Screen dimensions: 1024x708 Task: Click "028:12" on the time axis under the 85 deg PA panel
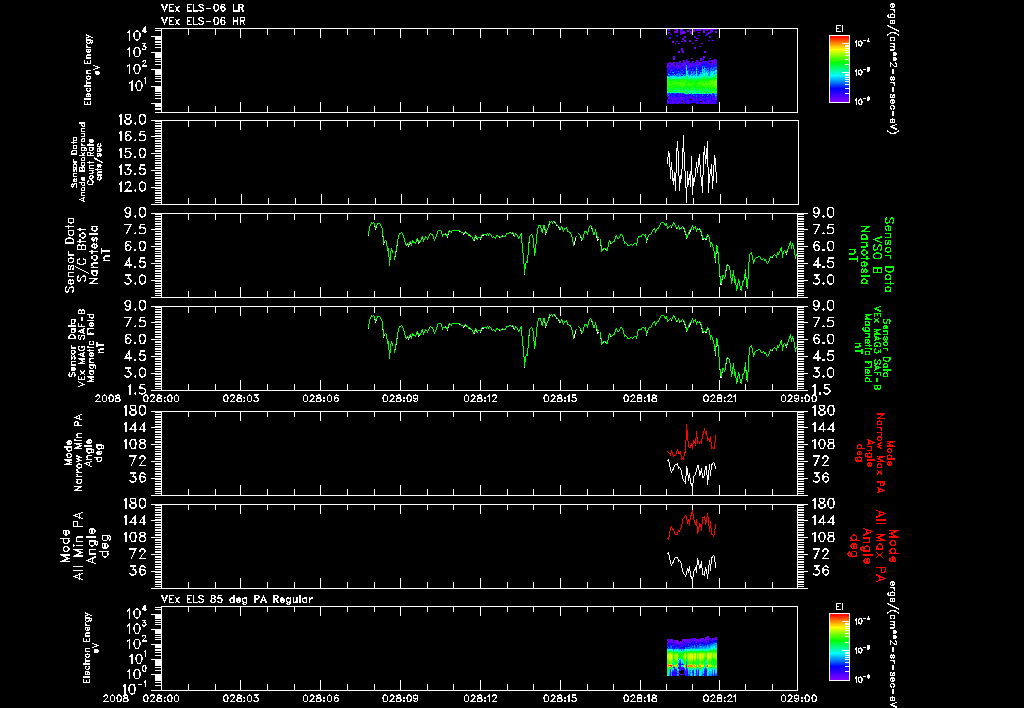(x=481, y=698)
